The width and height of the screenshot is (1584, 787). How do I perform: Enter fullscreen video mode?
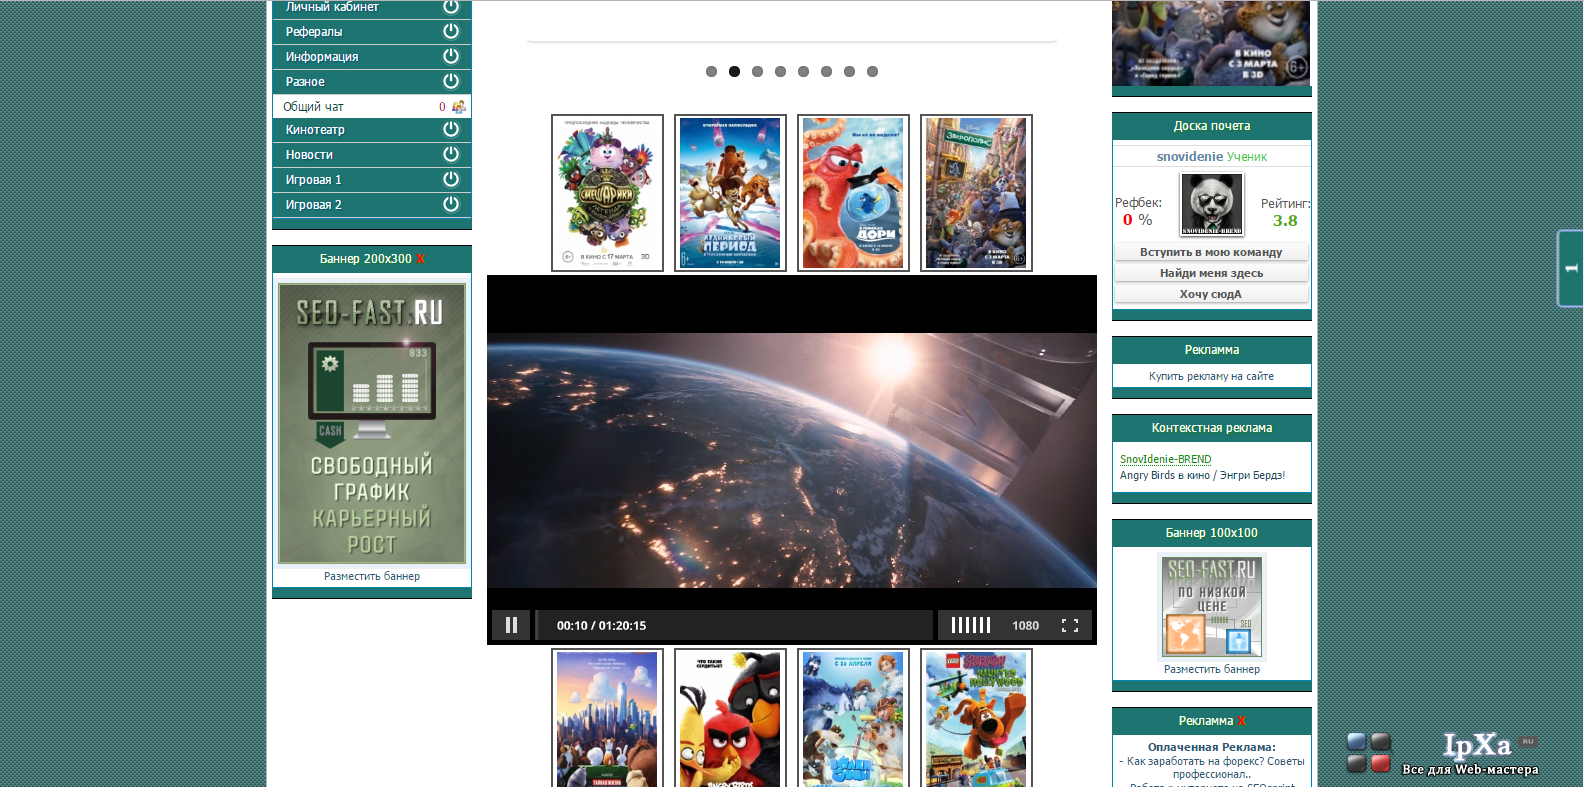click(x=1070, y=625)
